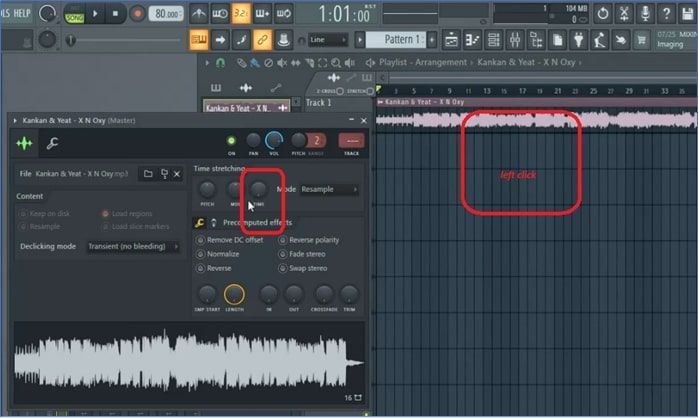Toggle the Reverse effect option

200,269
